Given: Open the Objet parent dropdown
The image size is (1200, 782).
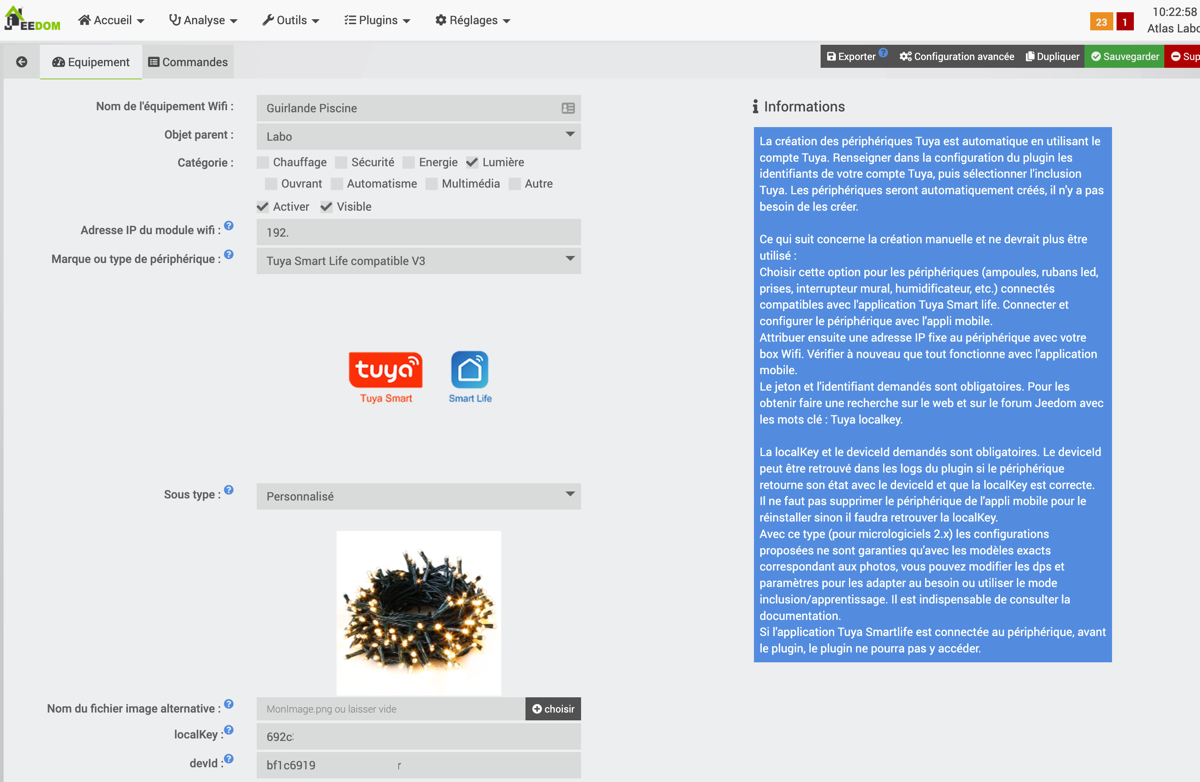Looking at the screenshot, I should click(x=418, y=136).
